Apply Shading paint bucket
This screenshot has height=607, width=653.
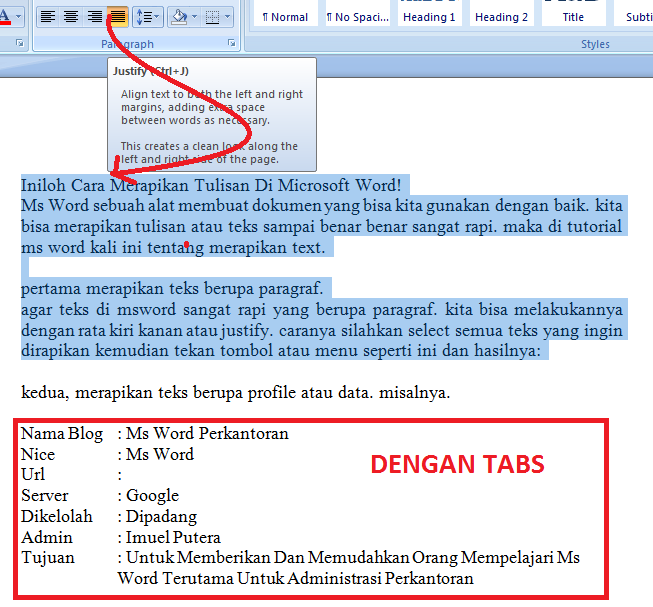click(179, 17)
